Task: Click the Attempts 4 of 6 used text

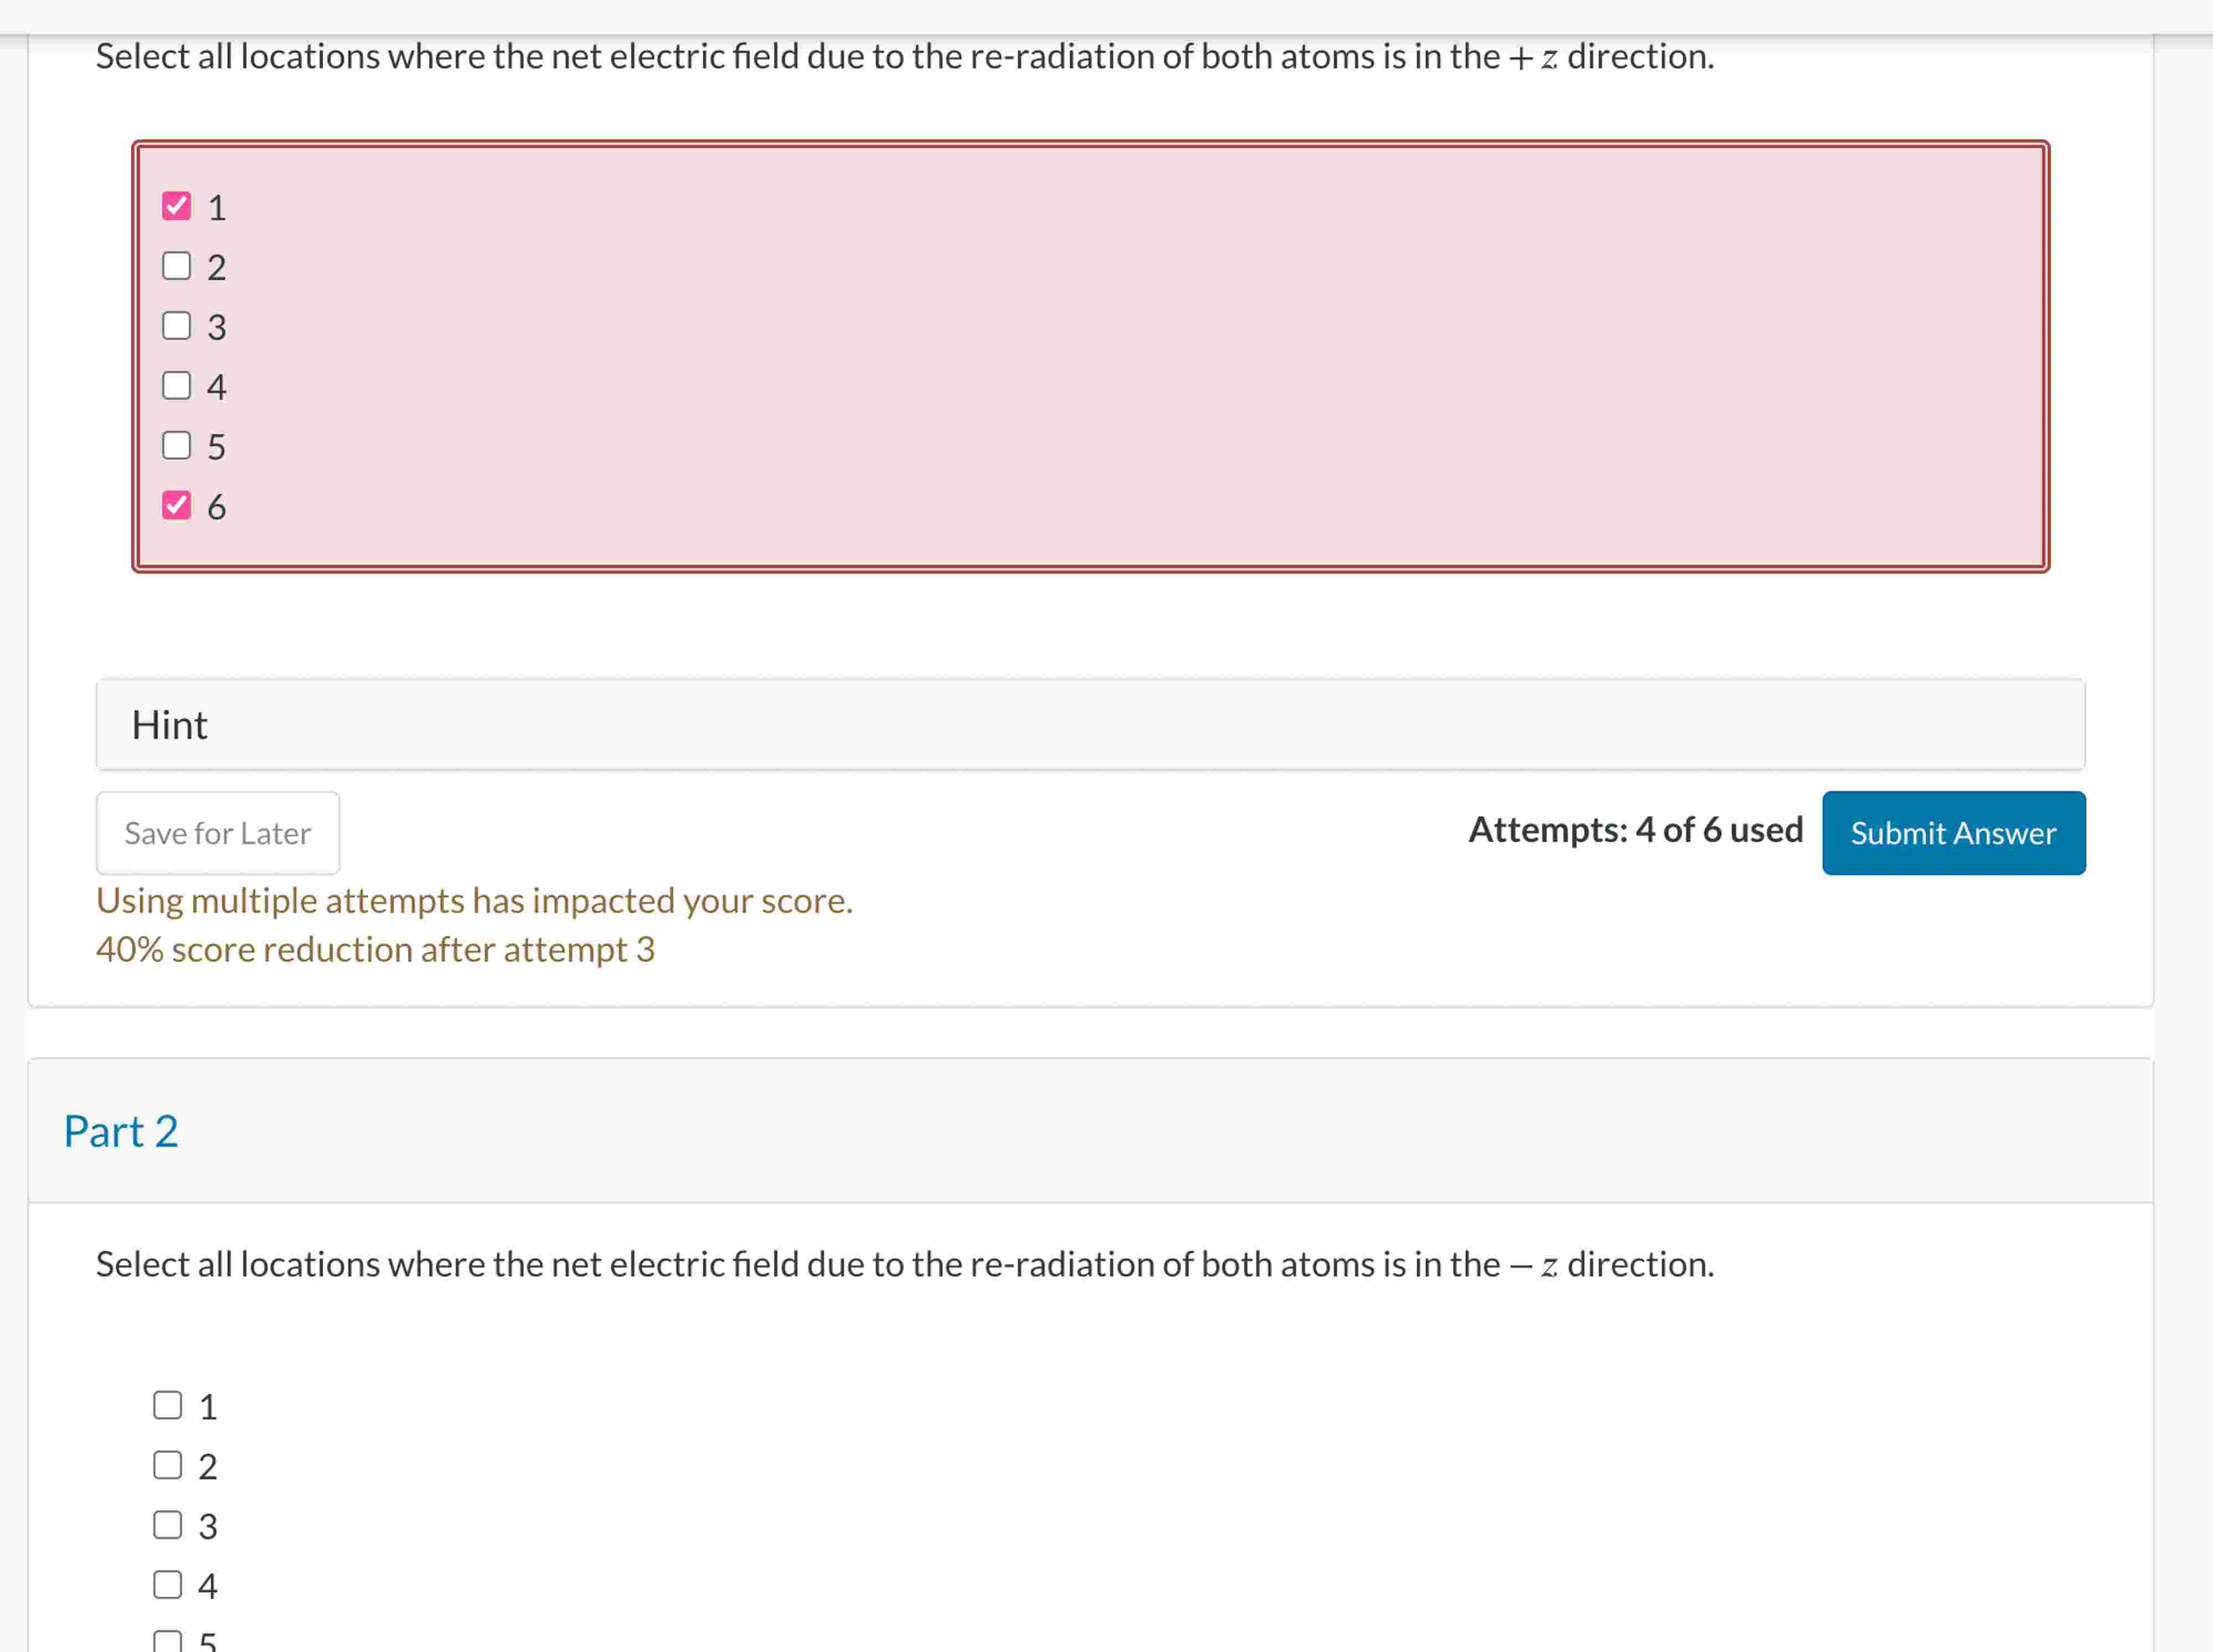Action: pos(1635,830)
